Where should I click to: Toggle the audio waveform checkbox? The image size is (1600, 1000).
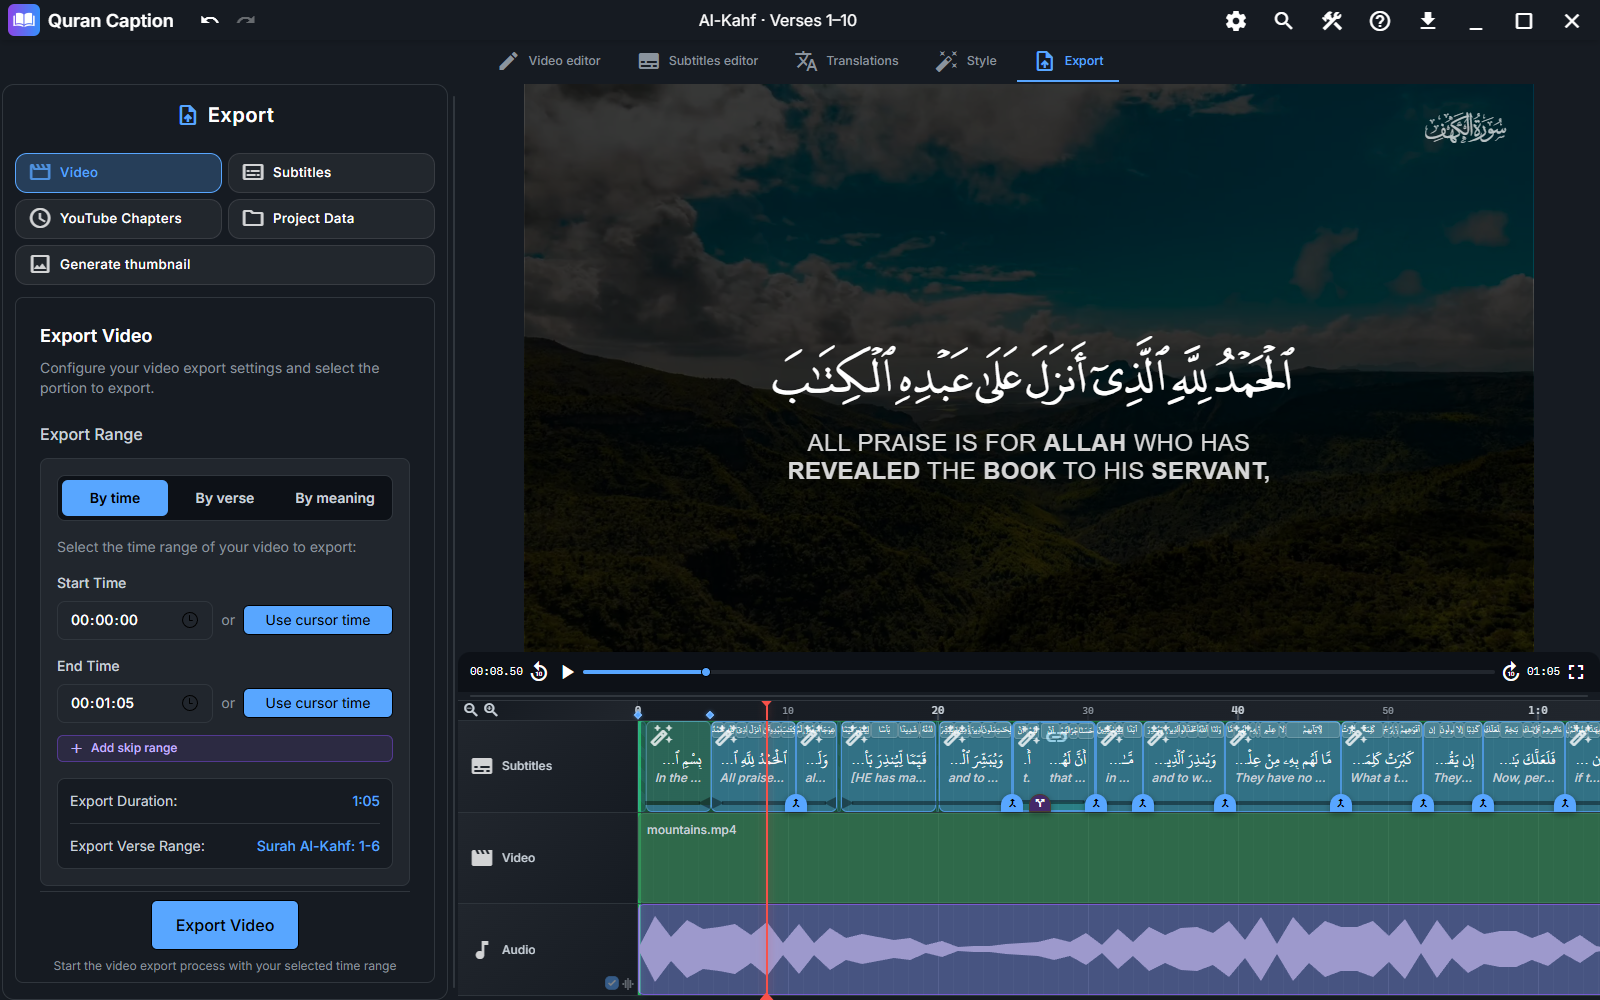coord(612,983)
